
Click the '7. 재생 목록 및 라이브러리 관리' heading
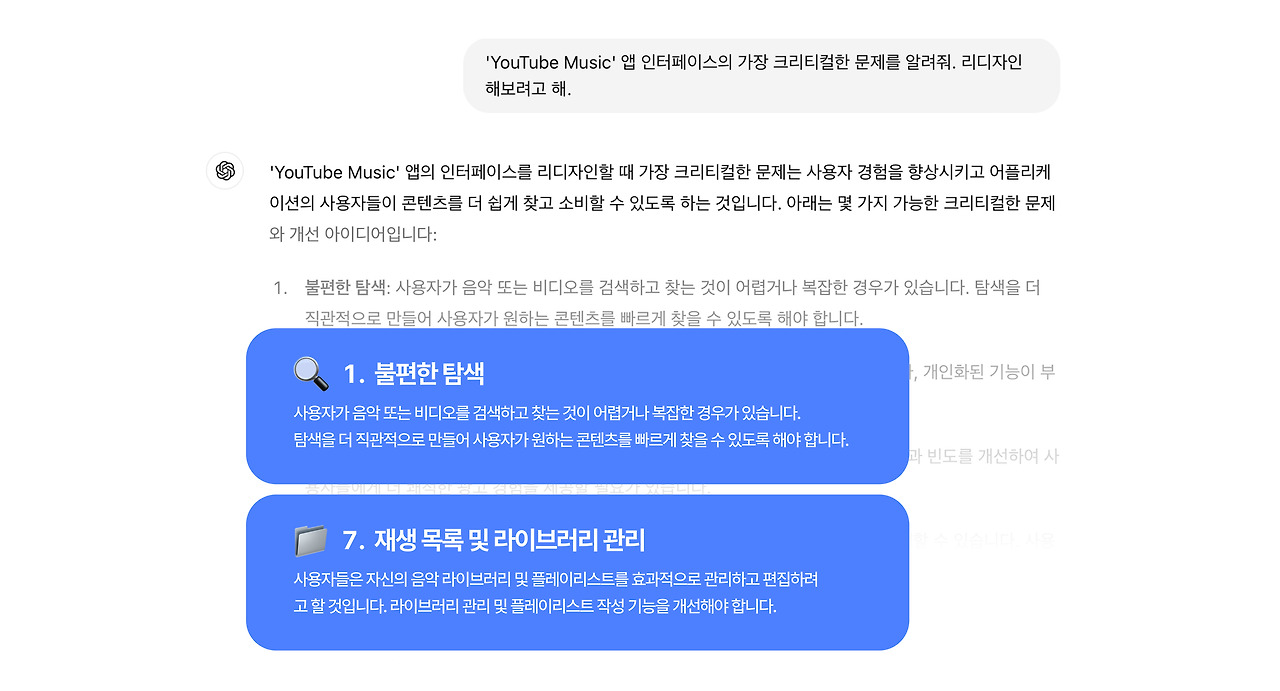click(494, 540)
